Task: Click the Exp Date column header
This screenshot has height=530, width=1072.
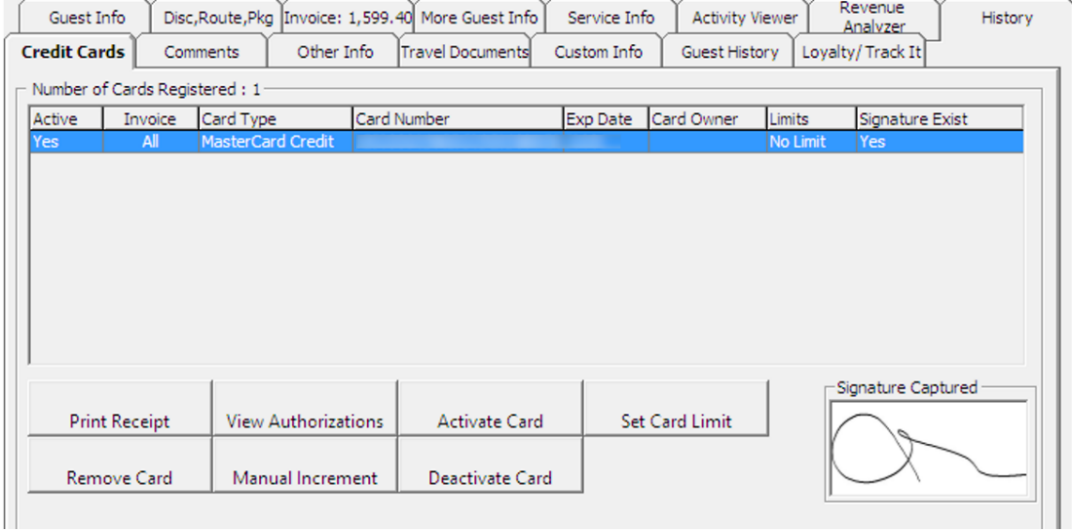Action: coord(606,119)
